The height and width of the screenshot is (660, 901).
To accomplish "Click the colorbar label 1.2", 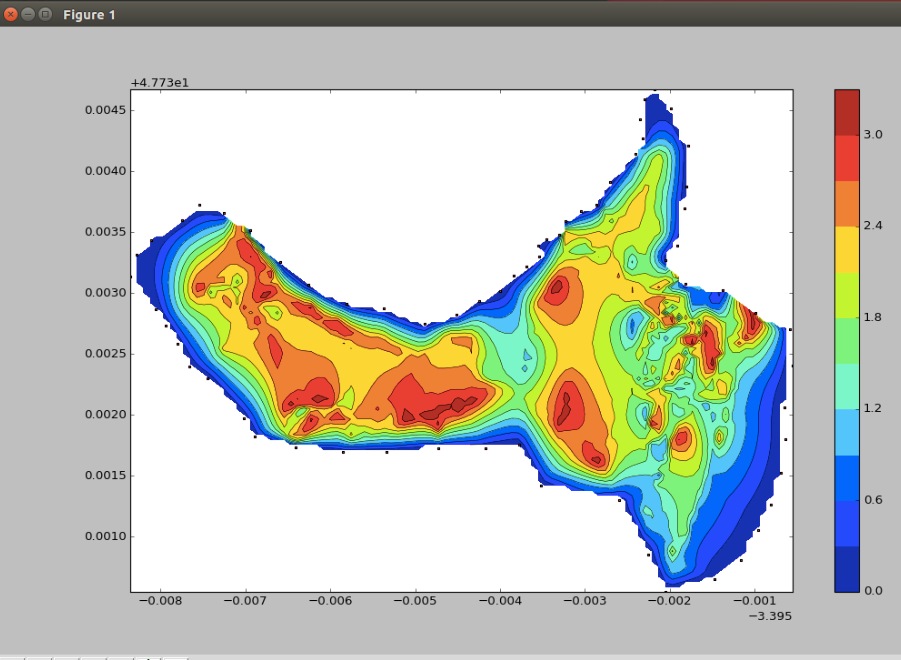I will [x=873, y=408].
